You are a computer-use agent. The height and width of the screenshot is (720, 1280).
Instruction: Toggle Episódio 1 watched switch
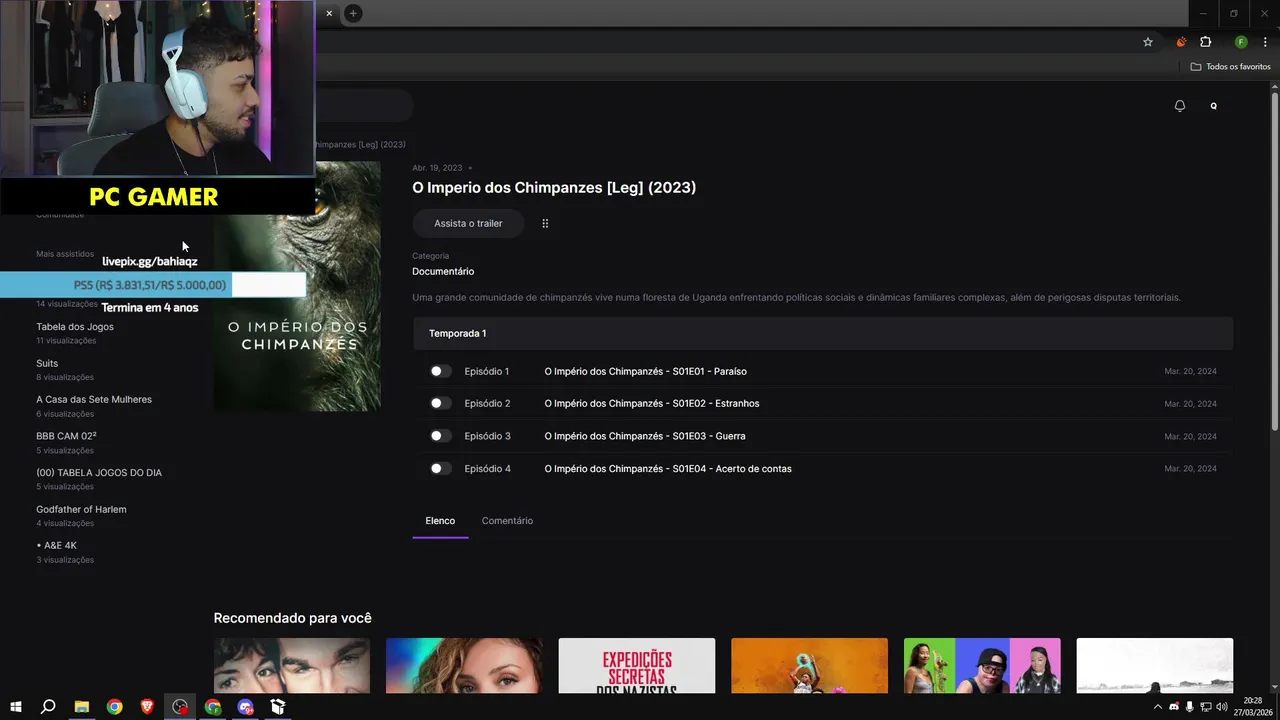[x=440, y=371]
